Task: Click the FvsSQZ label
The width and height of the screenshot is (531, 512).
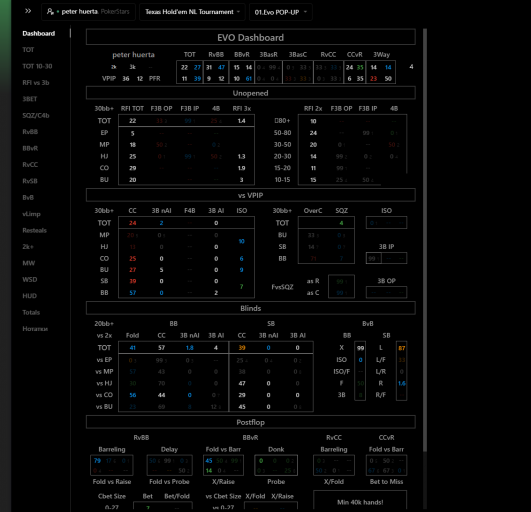Action: click(282, 287)
